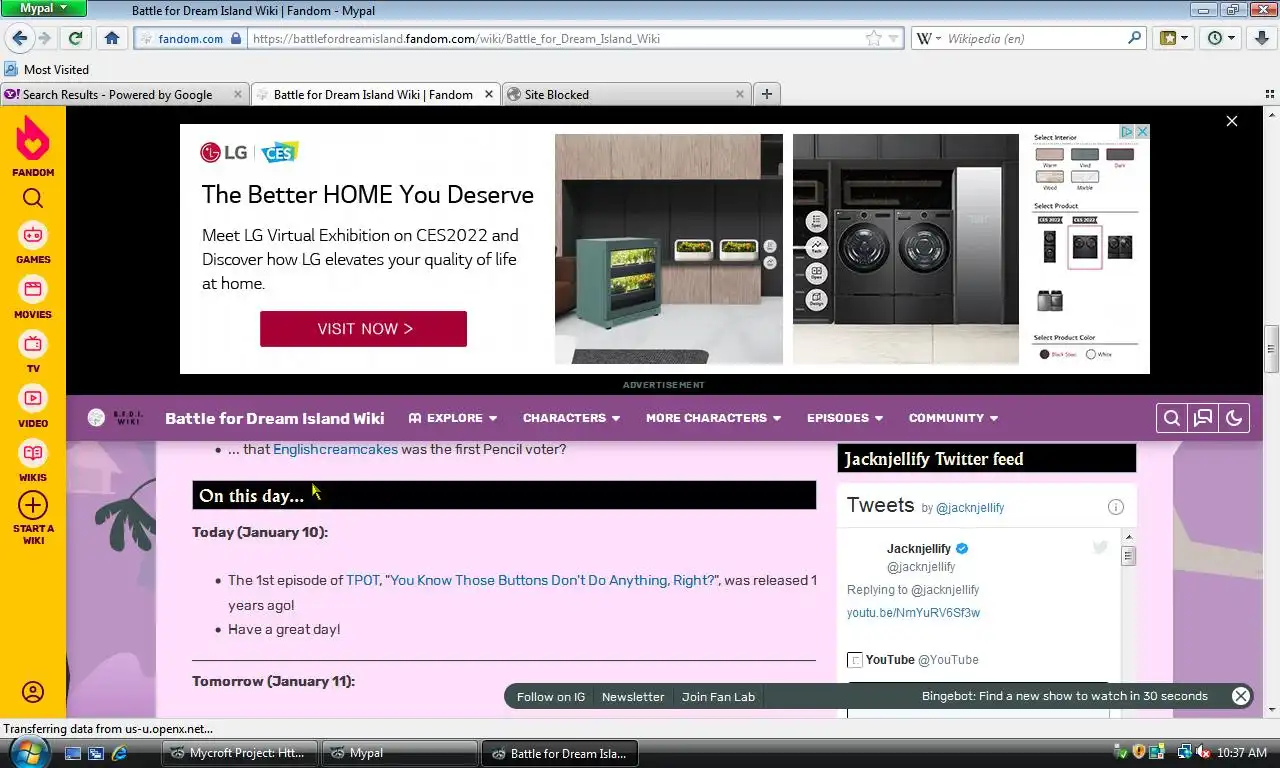The height and width of the screenshot is (768, 1280).
Task: Toggle dark theme with the moon icon
Action: pos(1234,418)
